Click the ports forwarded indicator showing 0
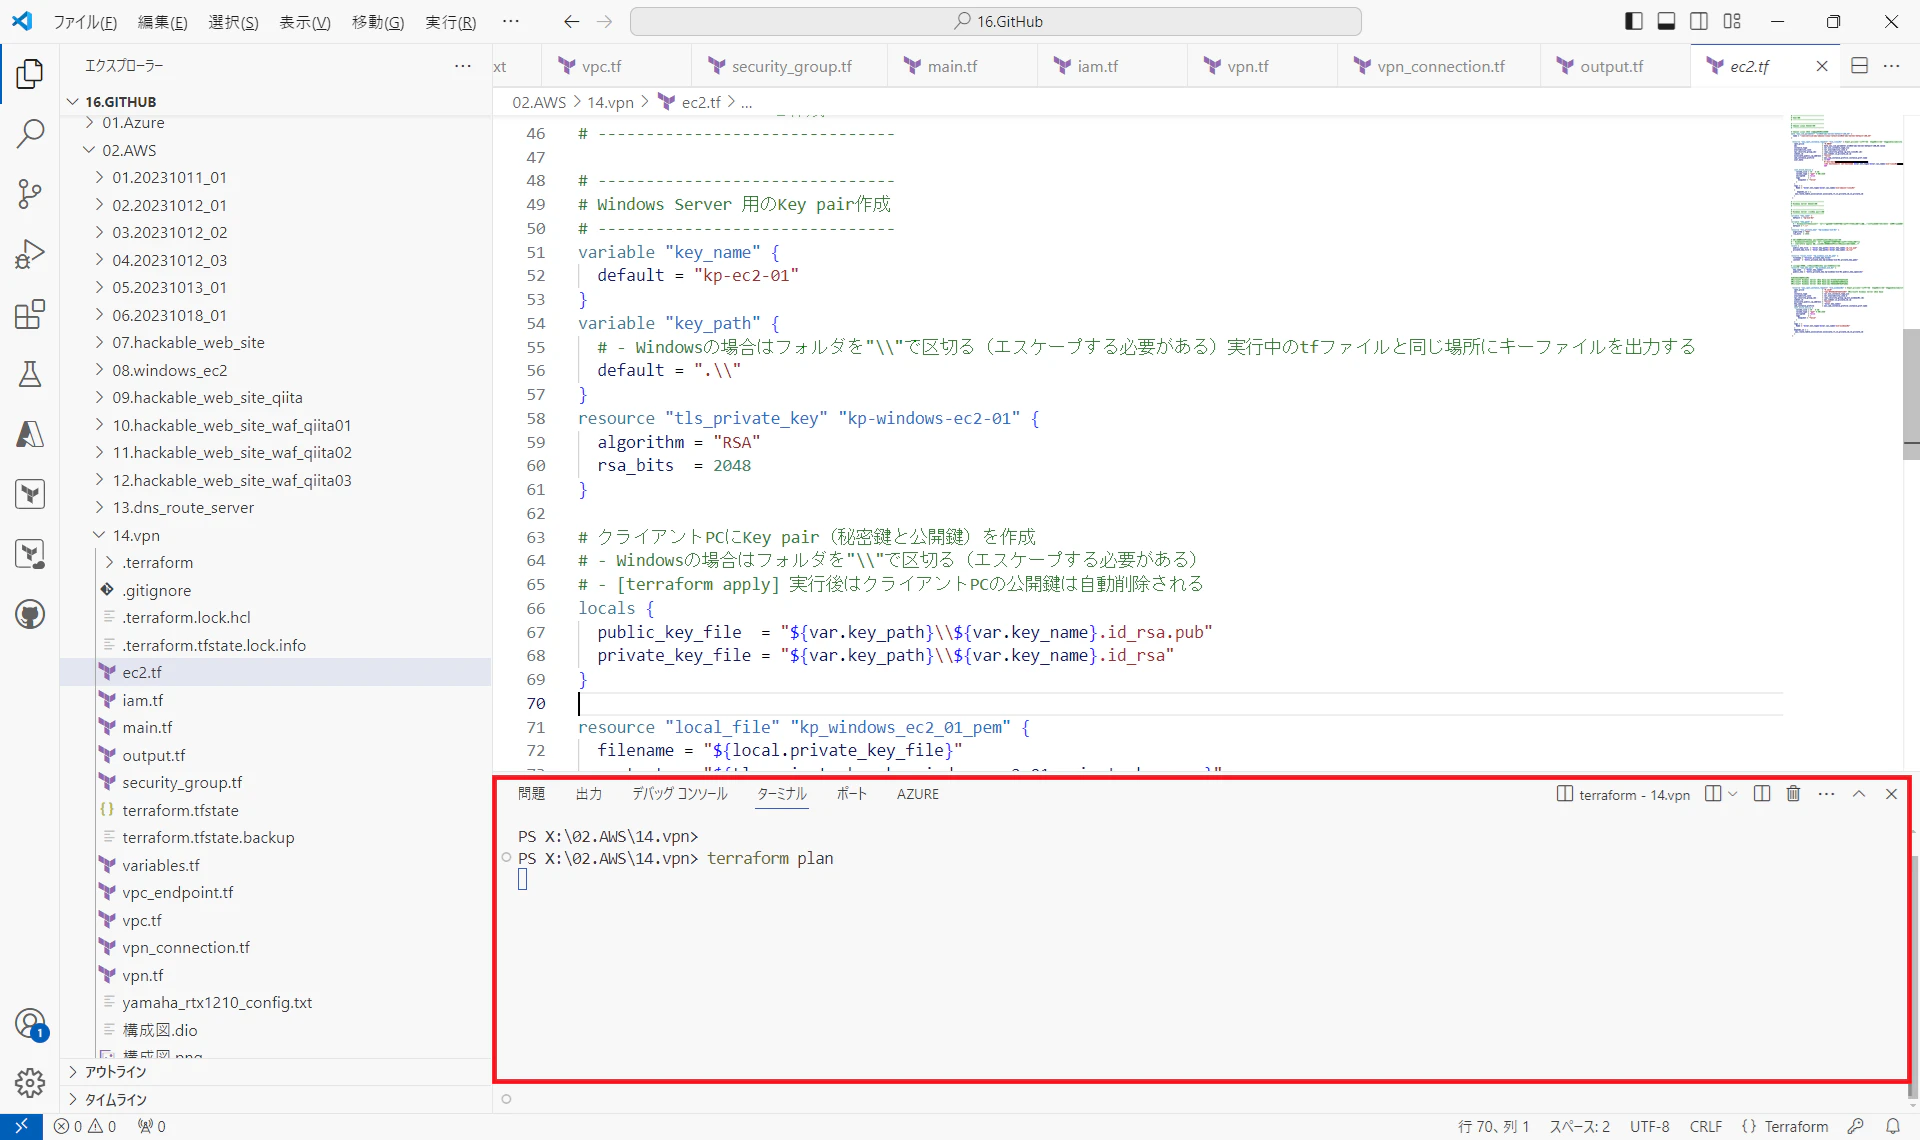This screenshot has height=1140, width=1920. pyautogui.click(x=152, y=1126)
